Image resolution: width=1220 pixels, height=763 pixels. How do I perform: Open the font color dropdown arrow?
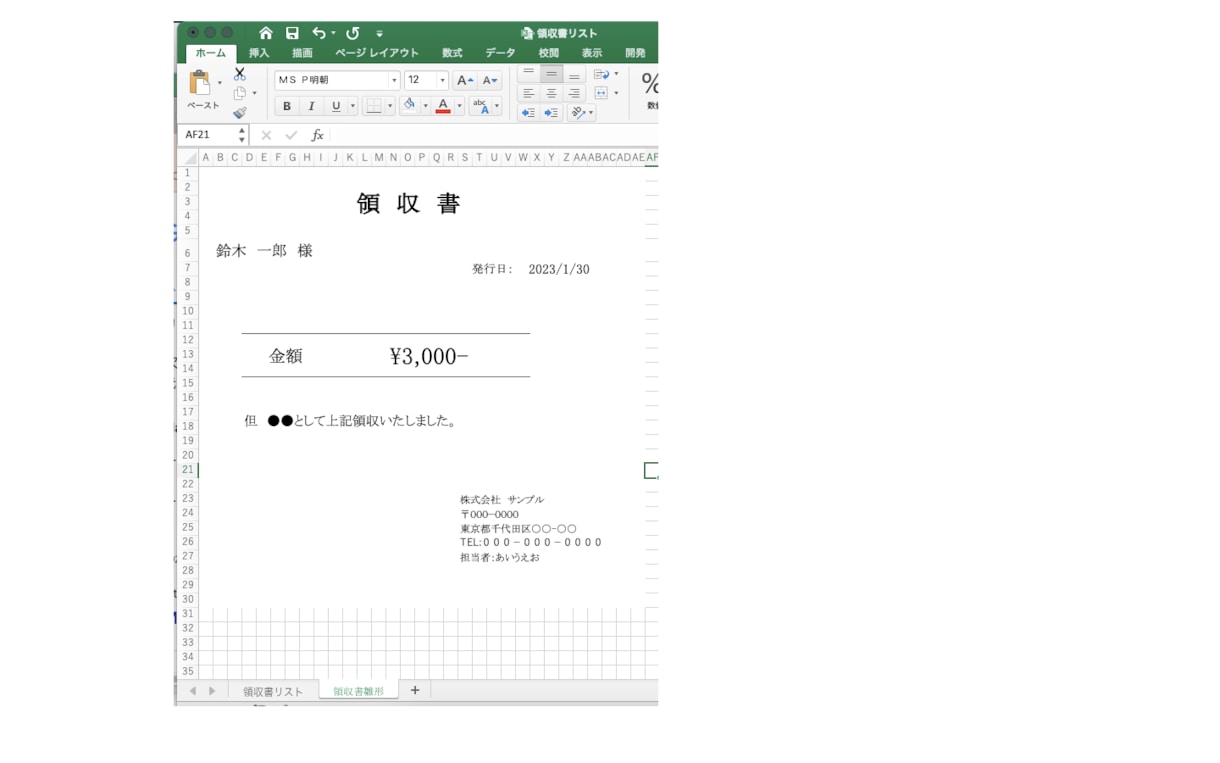[x=460, y=106]
